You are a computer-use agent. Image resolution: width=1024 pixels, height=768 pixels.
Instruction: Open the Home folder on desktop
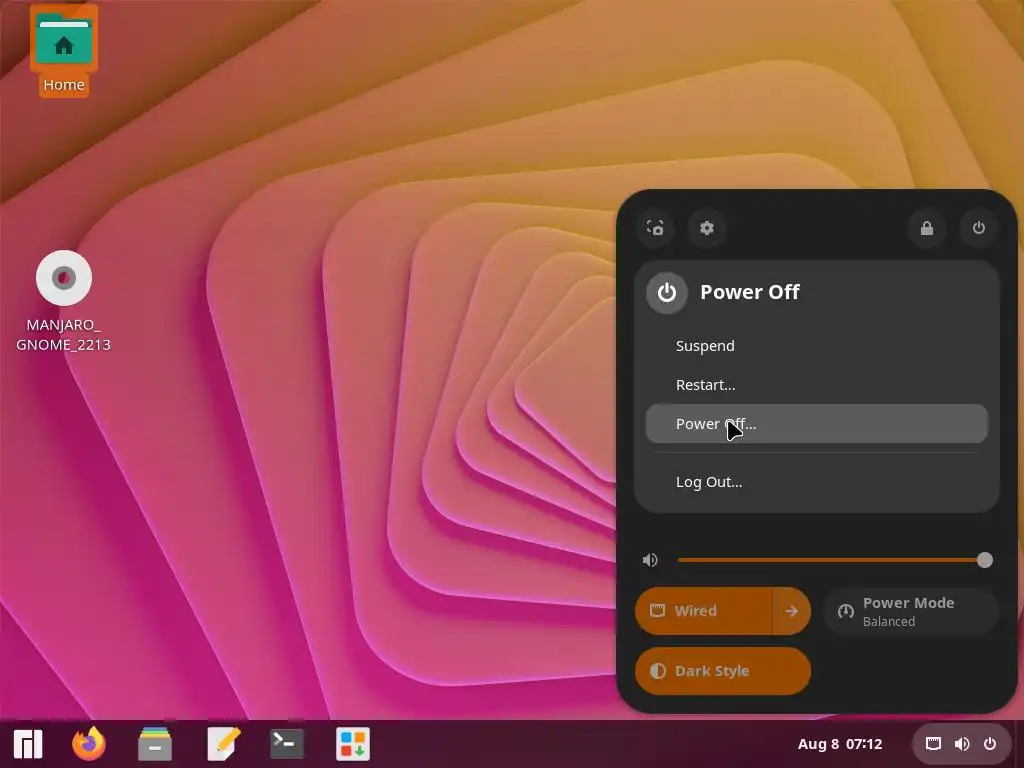pos(63,51)
